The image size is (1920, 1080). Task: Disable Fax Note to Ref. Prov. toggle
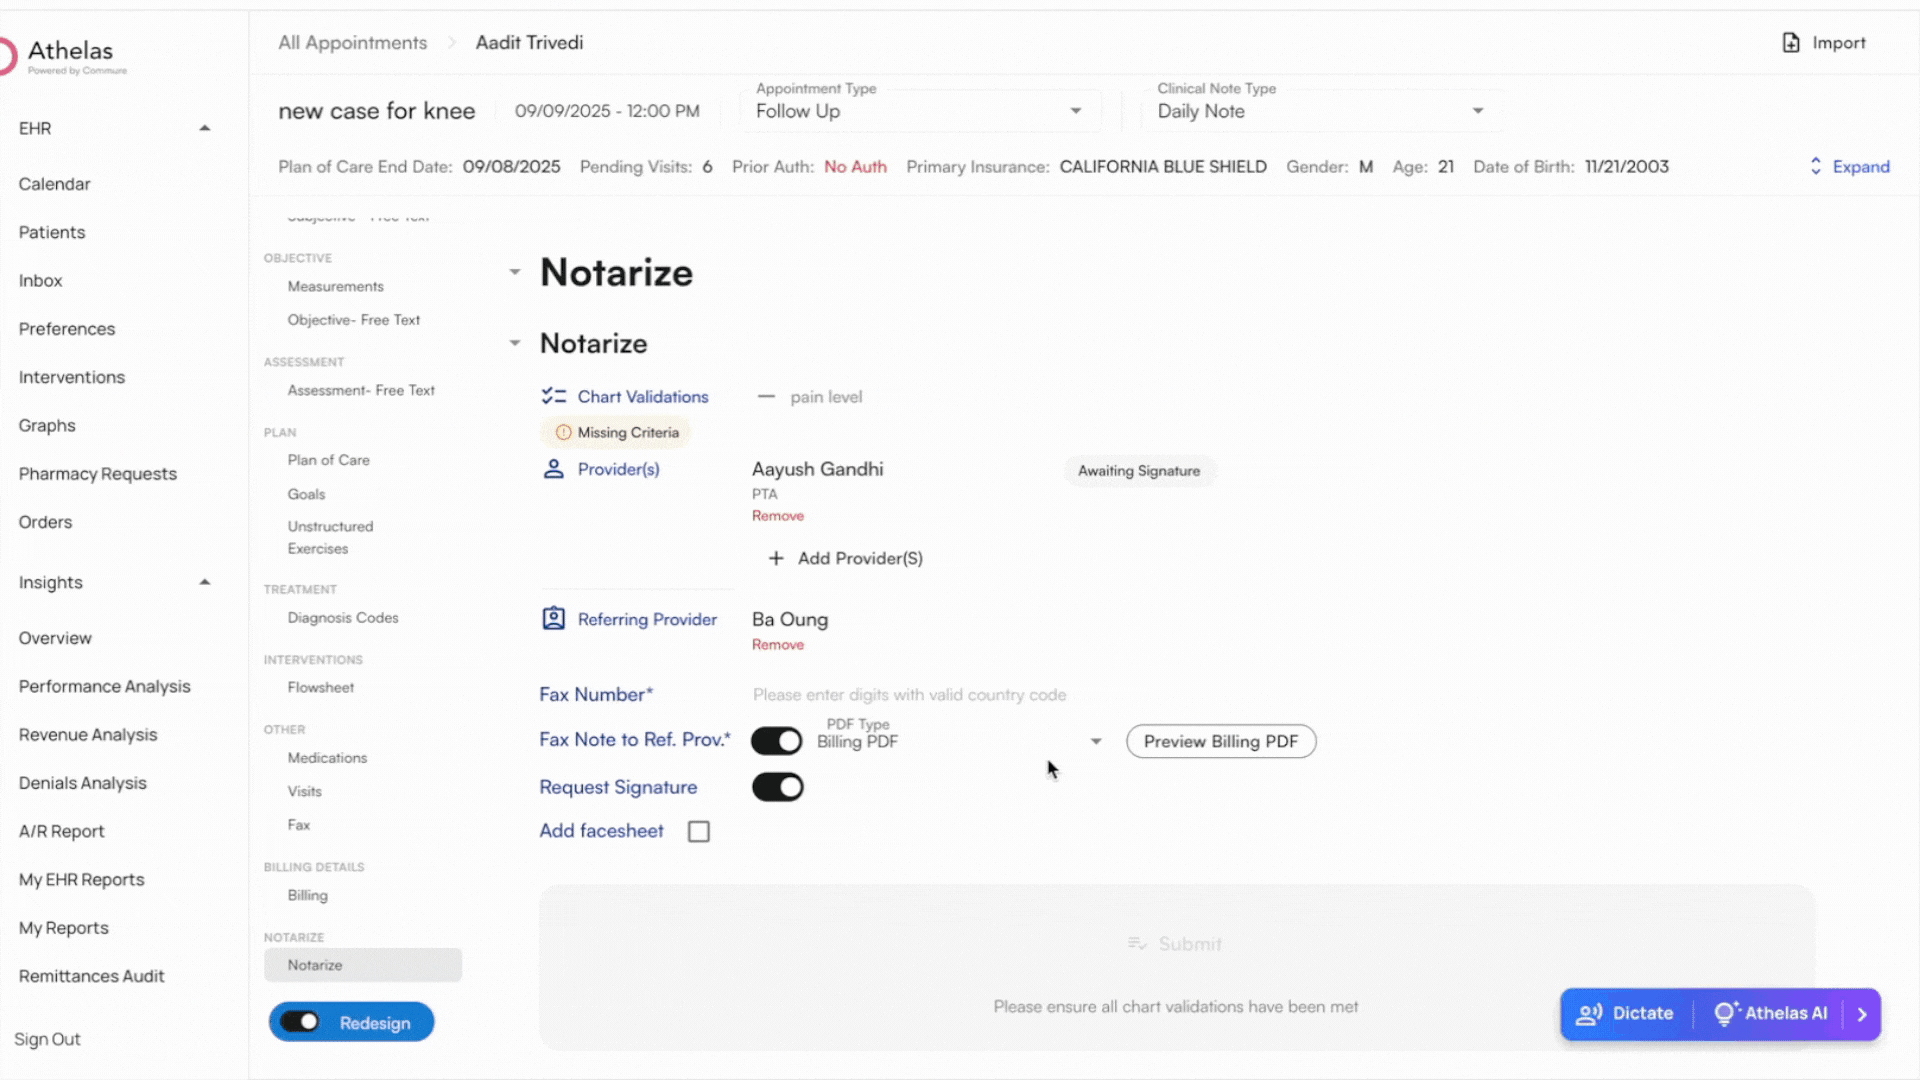pos(777,741)
